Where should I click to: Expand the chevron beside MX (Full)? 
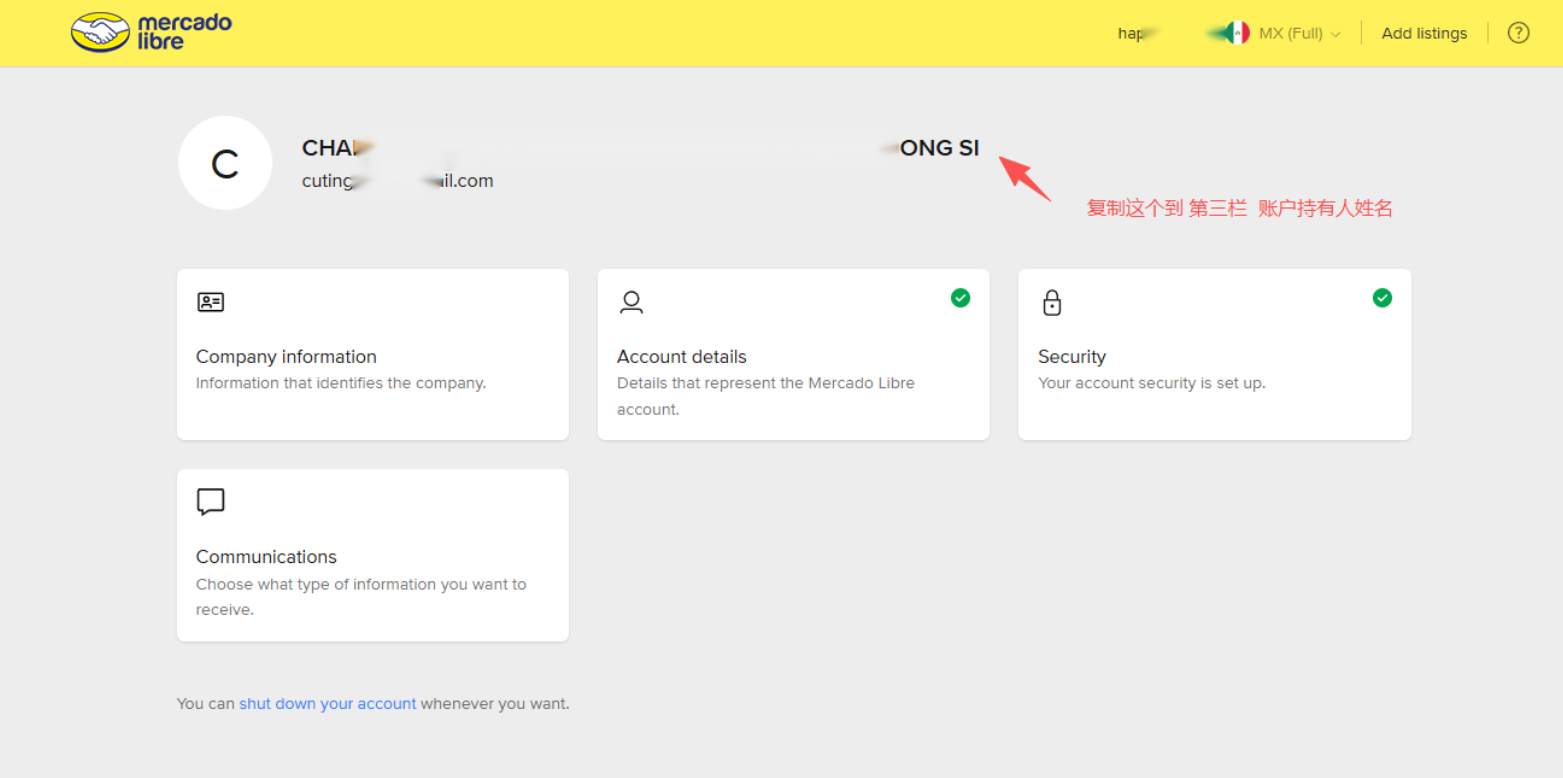(1336, 35)
